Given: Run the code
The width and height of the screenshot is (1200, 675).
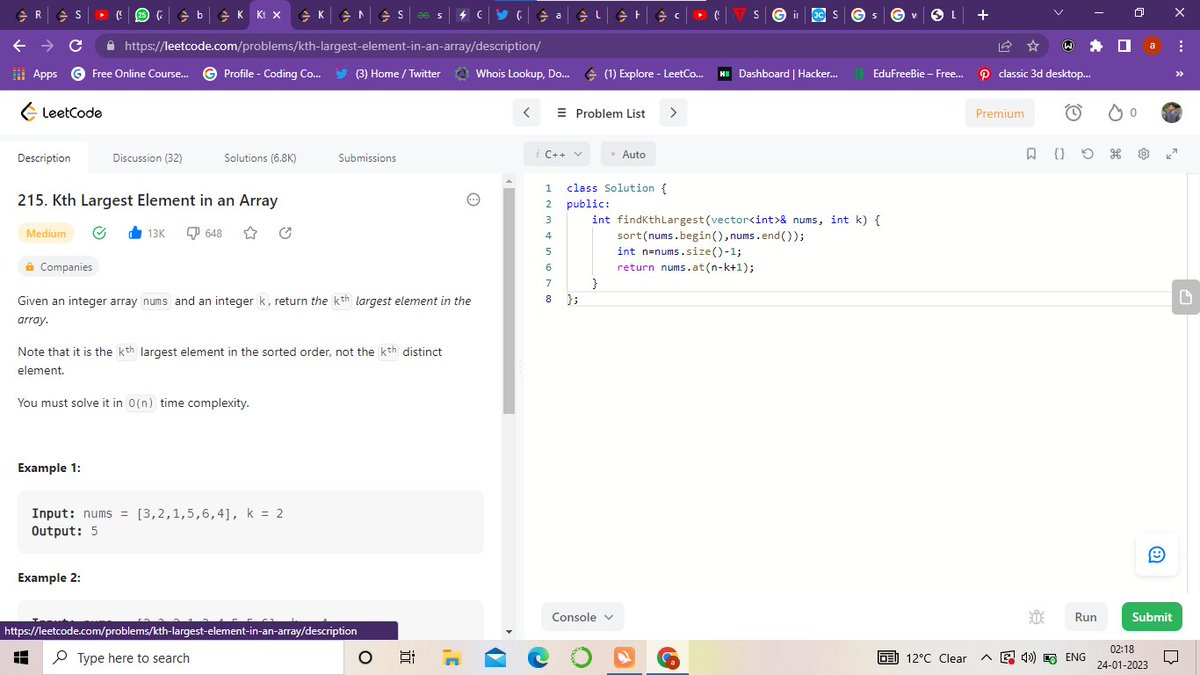Looking at the screenshot, I should [1085, 617].
